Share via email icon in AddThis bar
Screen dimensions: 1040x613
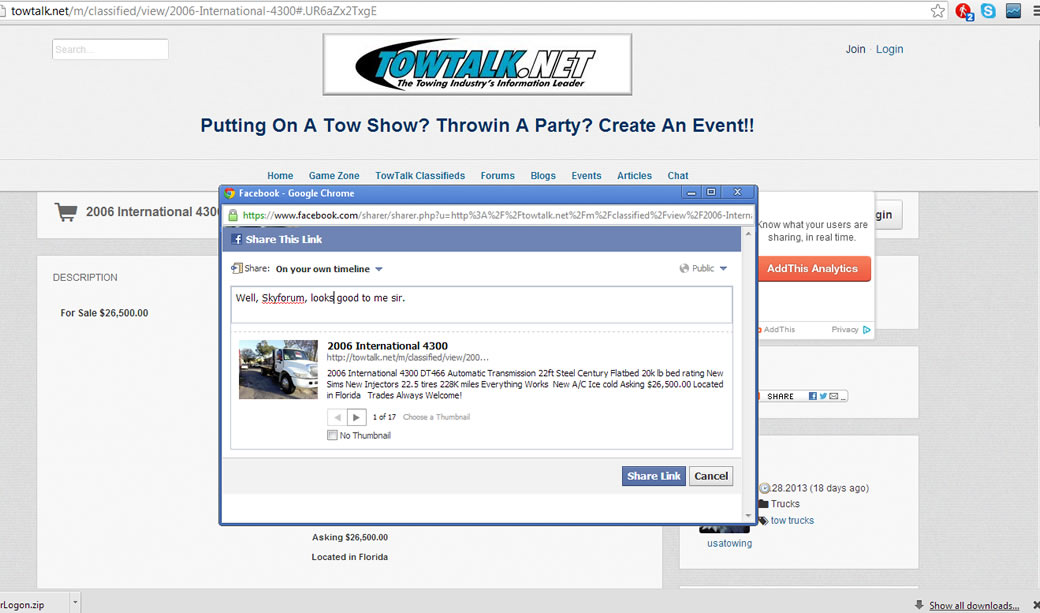(x=834, y=396)
